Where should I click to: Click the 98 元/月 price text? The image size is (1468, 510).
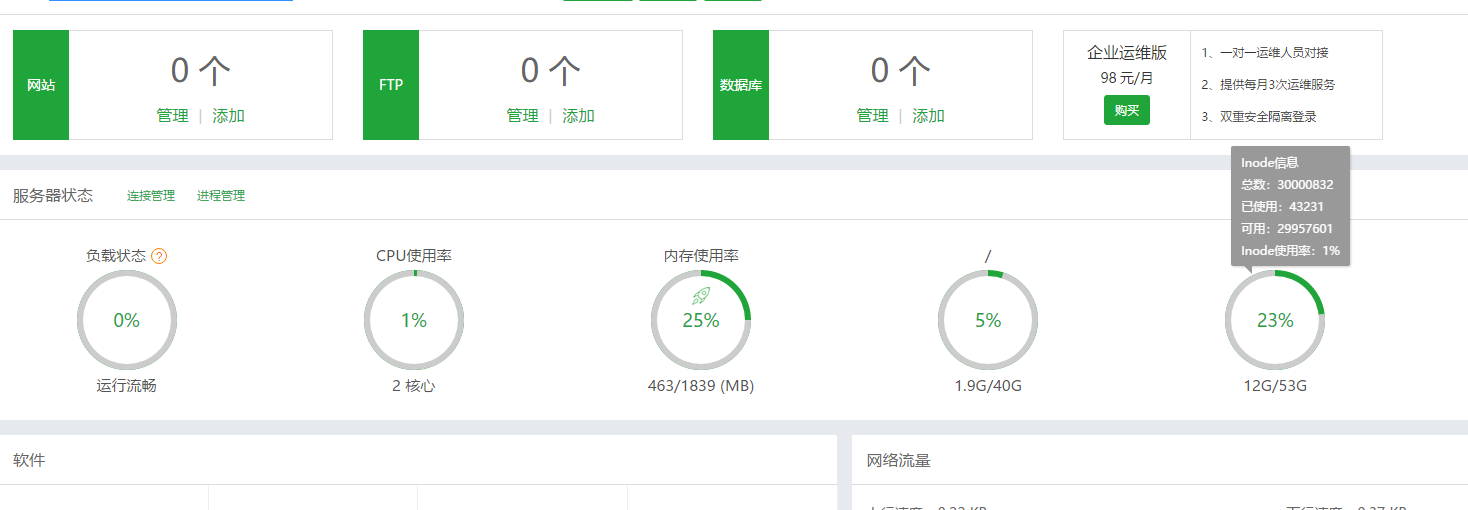point(1127,77)
